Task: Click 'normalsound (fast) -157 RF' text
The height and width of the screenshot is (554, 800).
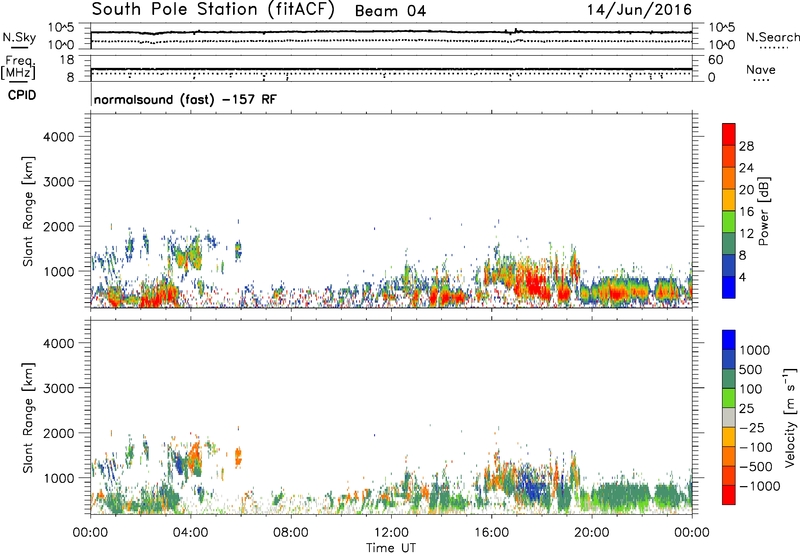Action: click(x=185, y=99)
